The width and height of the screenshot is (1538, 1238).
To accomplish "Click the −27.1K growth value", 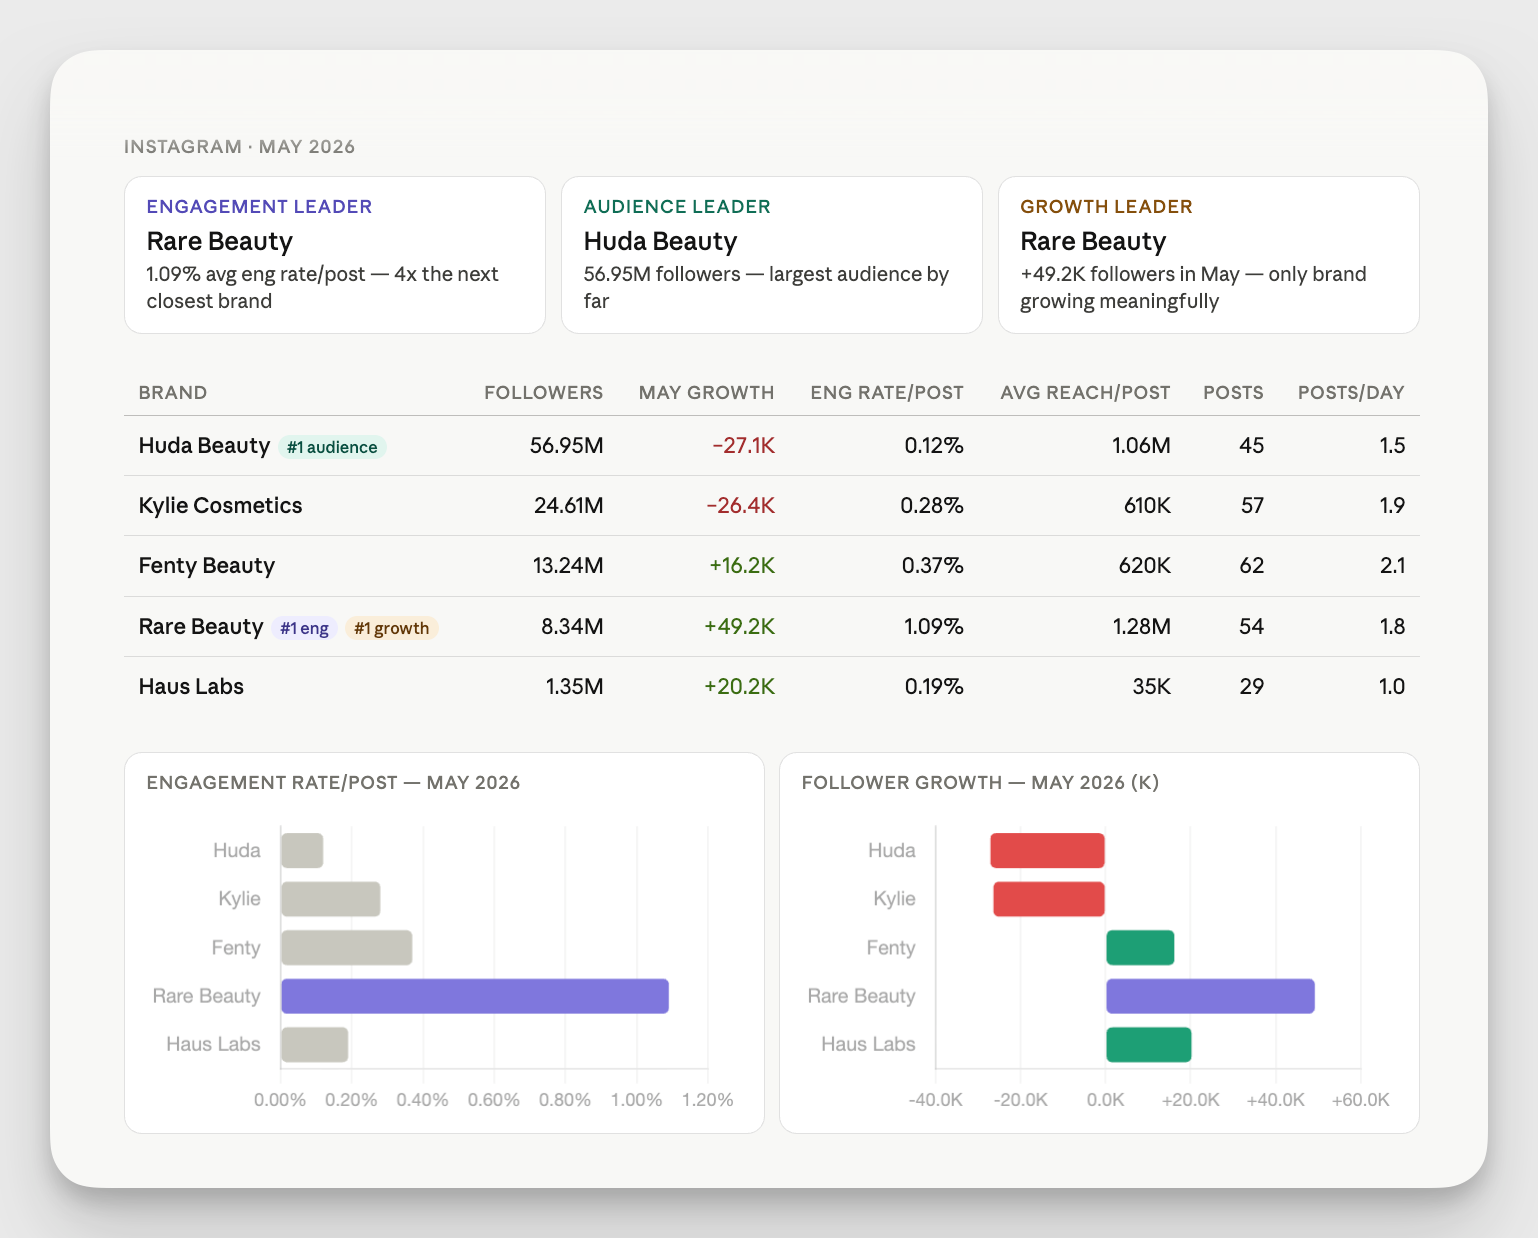I will coord(743,446).
